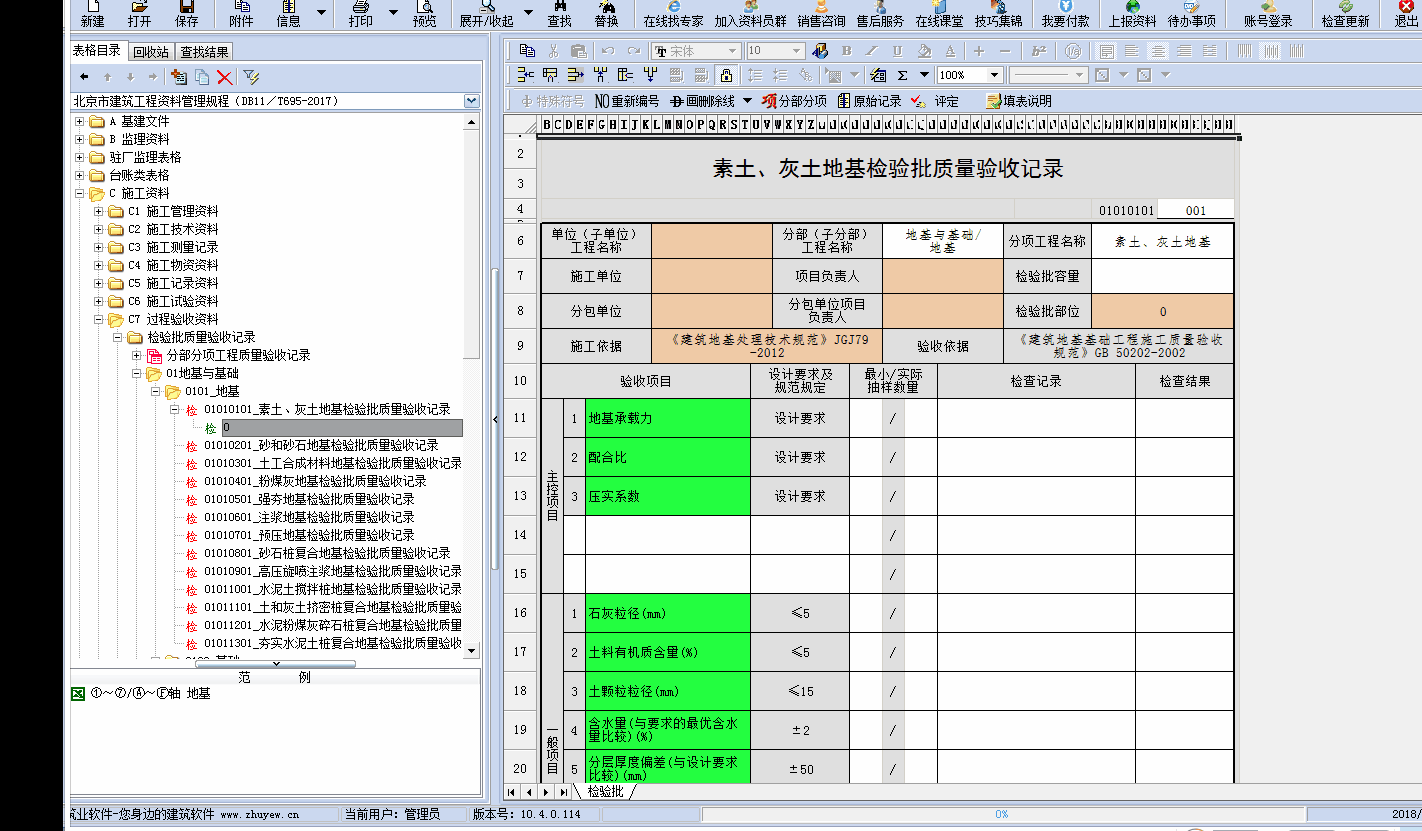
Task: Switch to the 回收站 tab
Action: (150, 52)
